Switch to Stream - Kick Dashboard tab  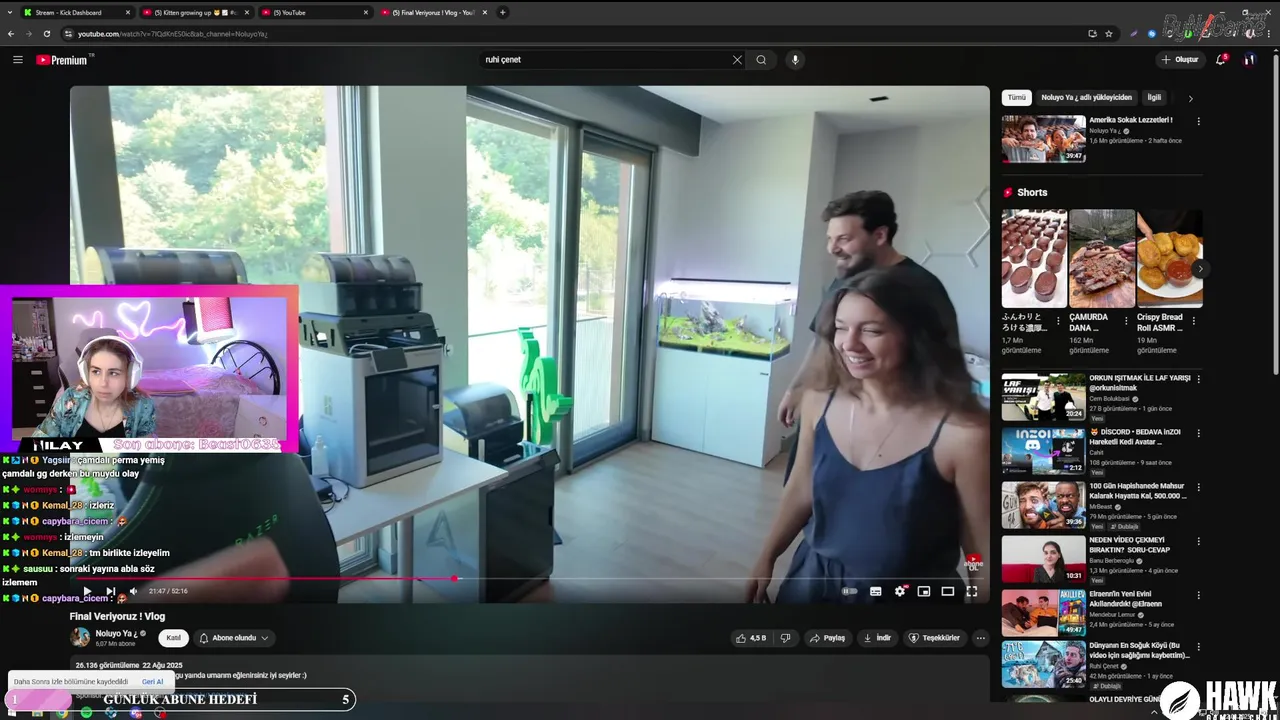click(x=76, y=12)
